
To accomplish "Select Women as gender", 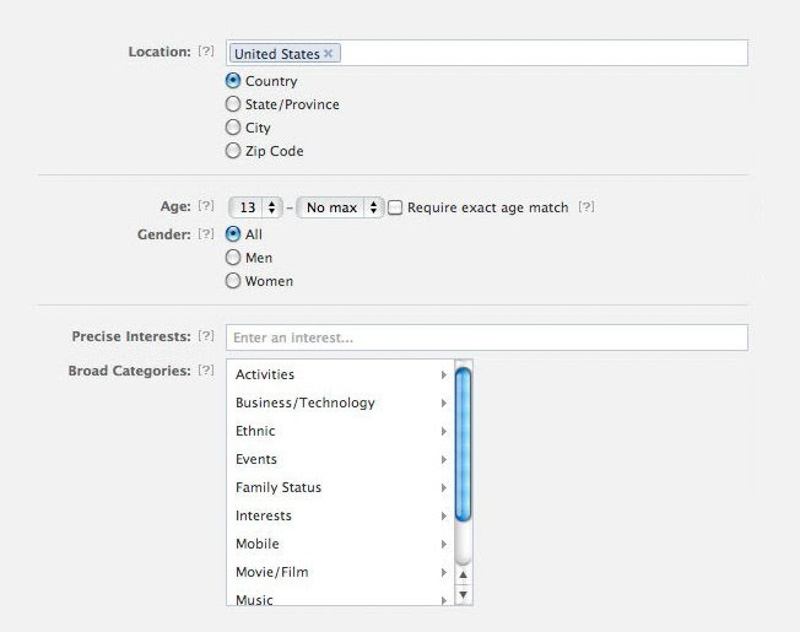I will tap(233, 281).
